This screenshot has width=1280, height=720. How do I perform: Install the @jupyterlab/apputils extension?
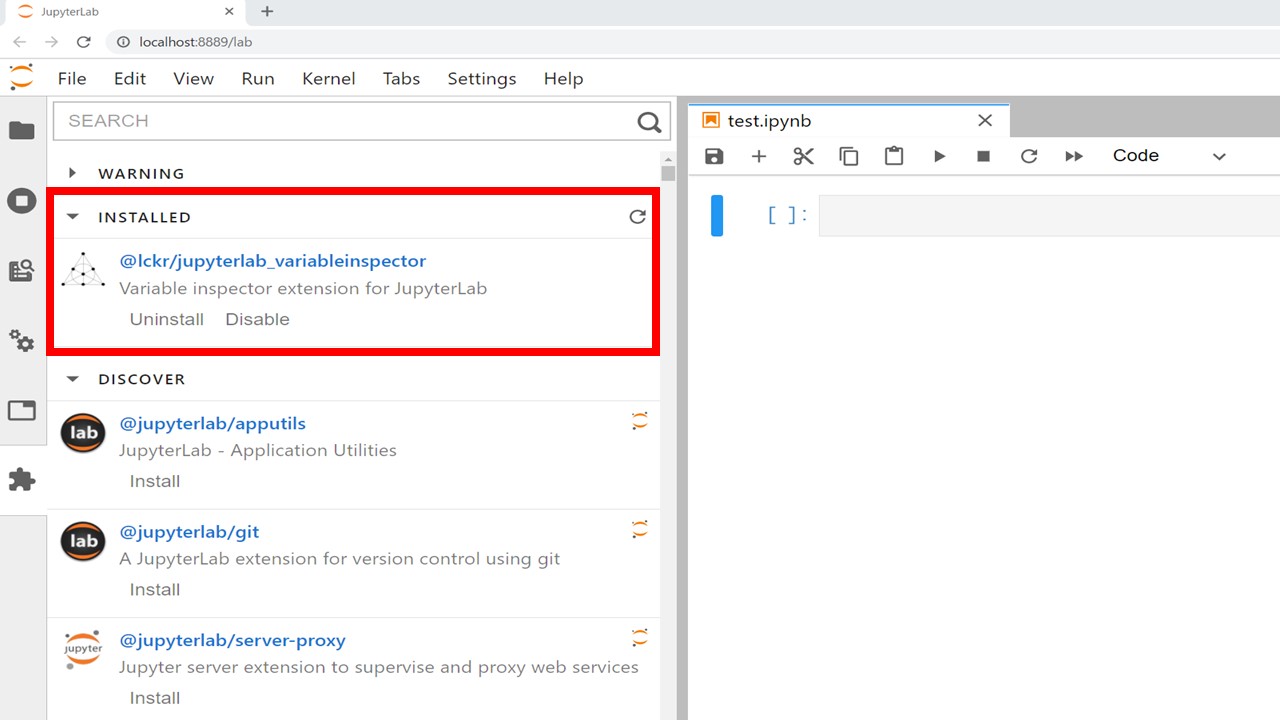click(x=155, y=481)
